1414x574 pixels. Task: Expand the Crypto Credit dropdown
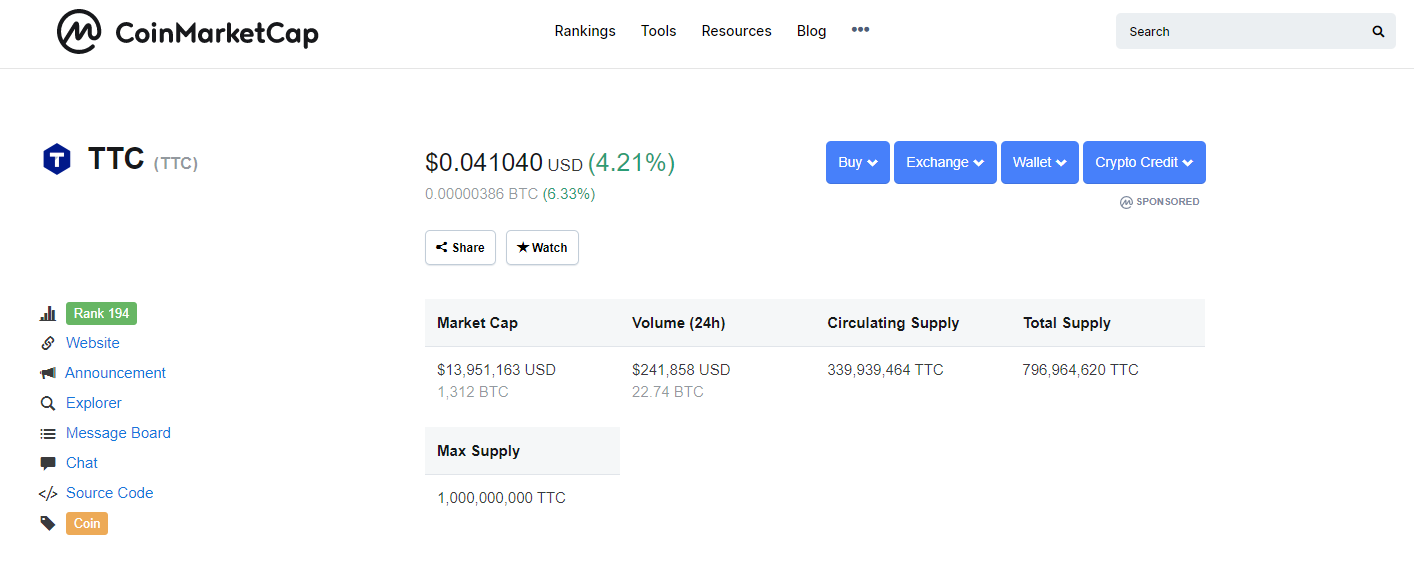pyautogui.click(x=1144, y=162)
